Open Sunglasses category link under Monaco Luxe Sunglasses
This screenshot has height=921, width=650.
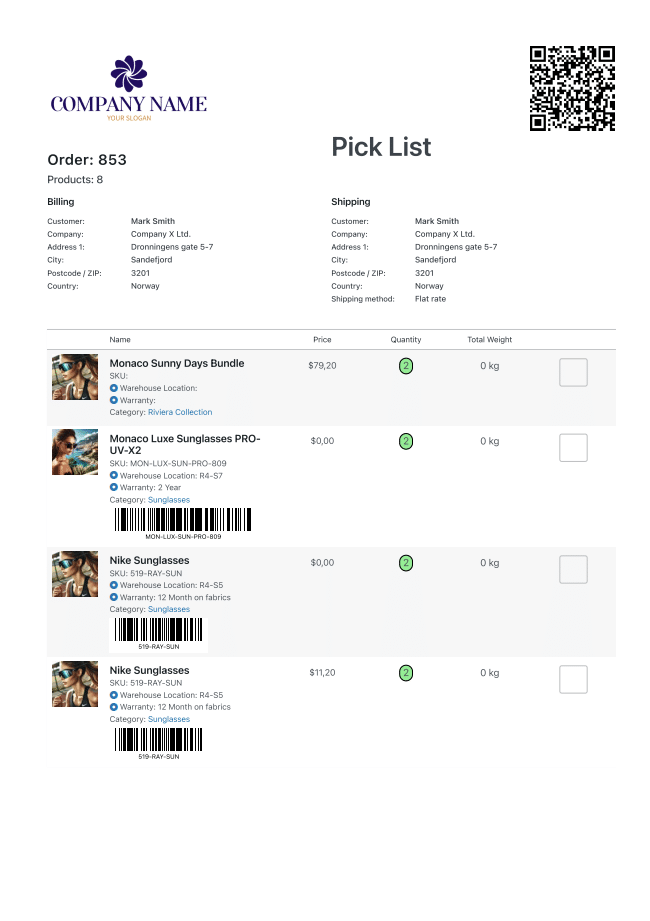[x=169, y=500]
